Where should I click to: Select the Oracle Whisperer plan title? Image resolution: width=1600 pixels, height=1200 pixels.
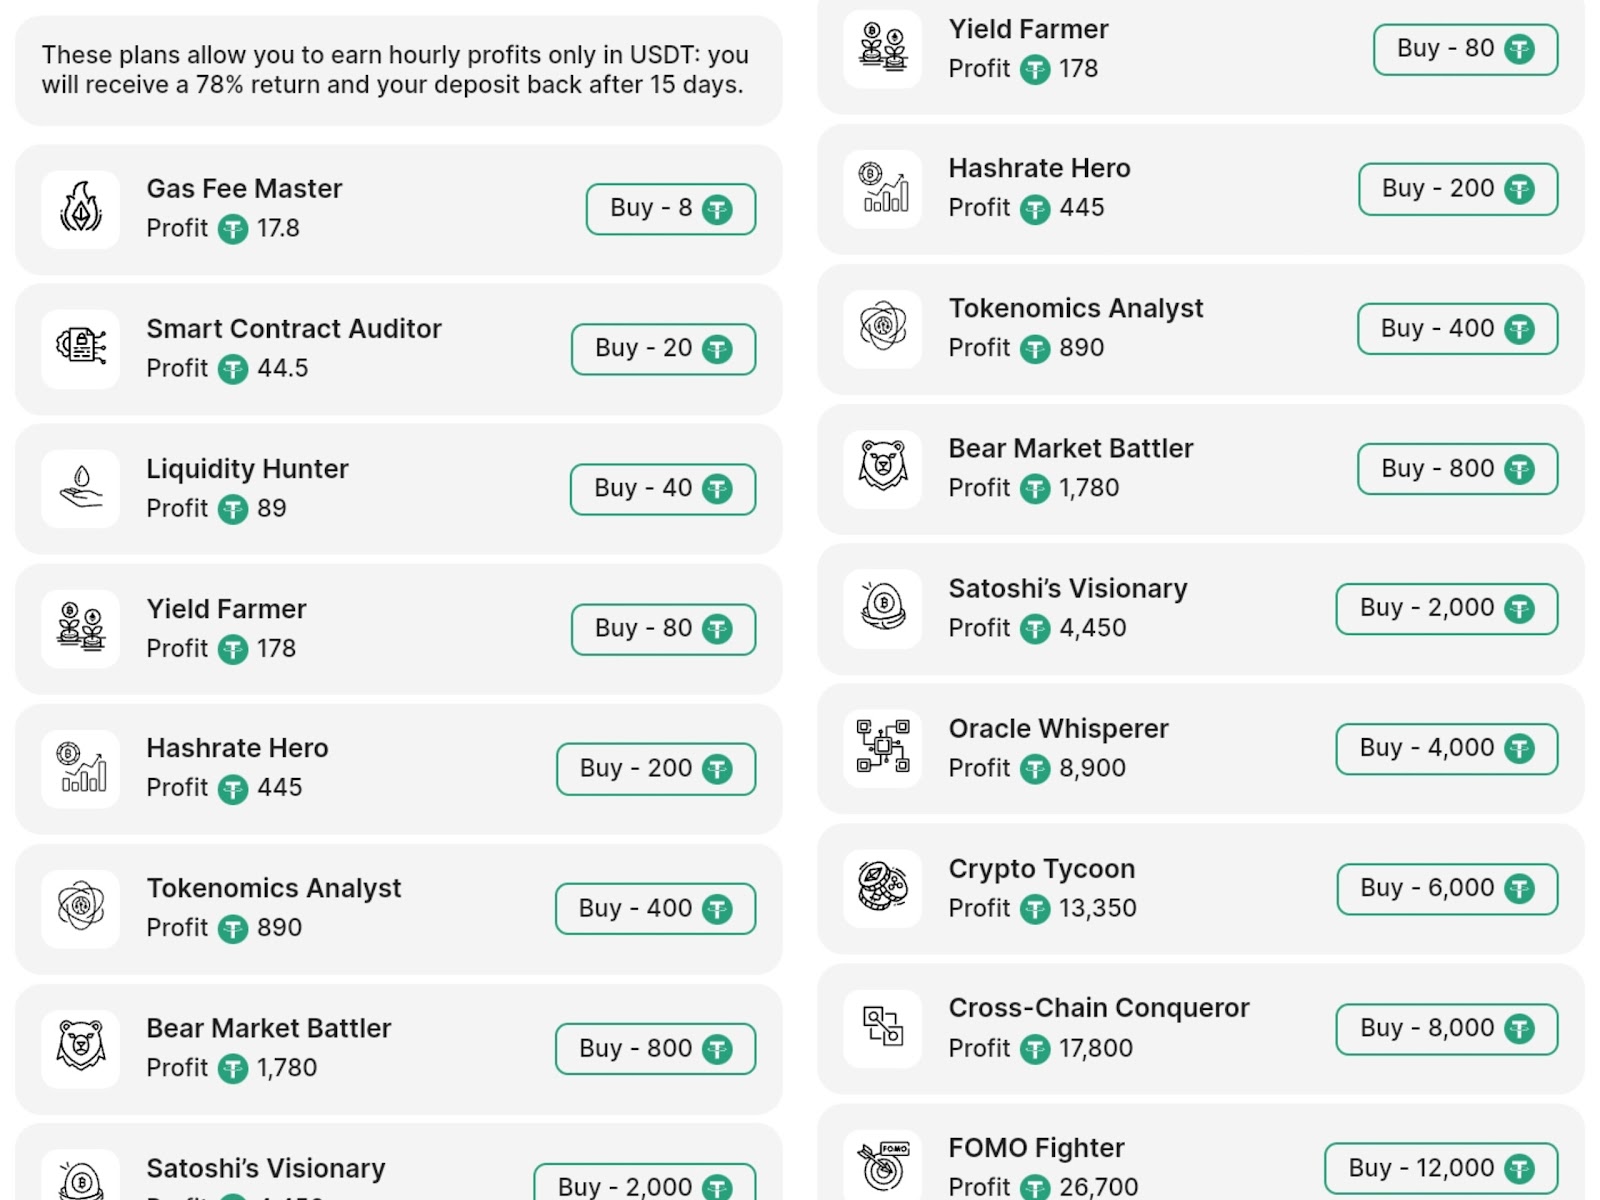(1058, 728)
